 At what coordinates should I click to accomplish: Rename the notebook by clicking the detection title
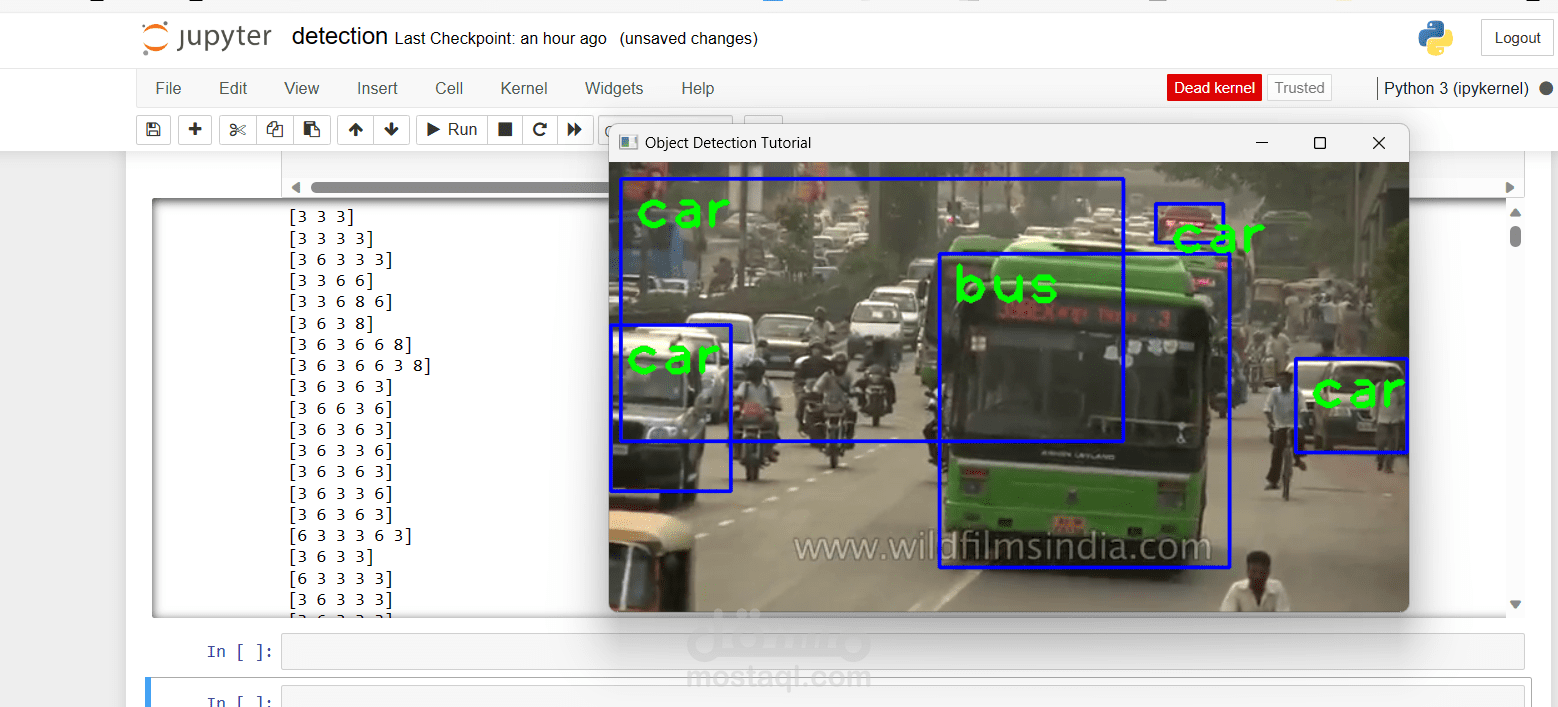click(x=340, y=37)
